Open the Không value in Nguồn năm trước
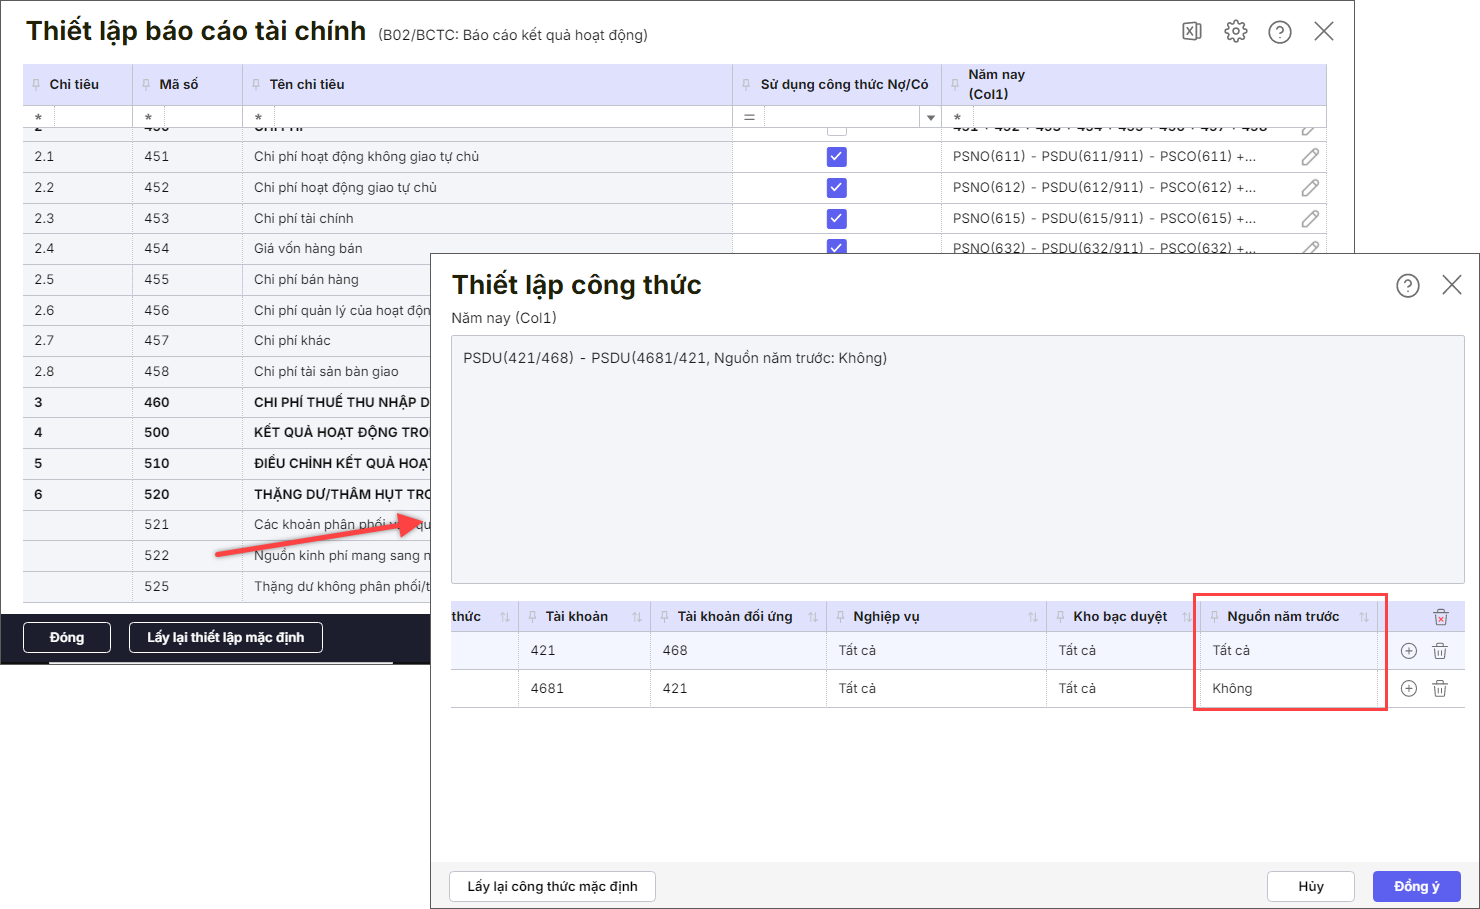Image resolution: width=1480 pixels, height=909 pixels. tap(1289, 689)
